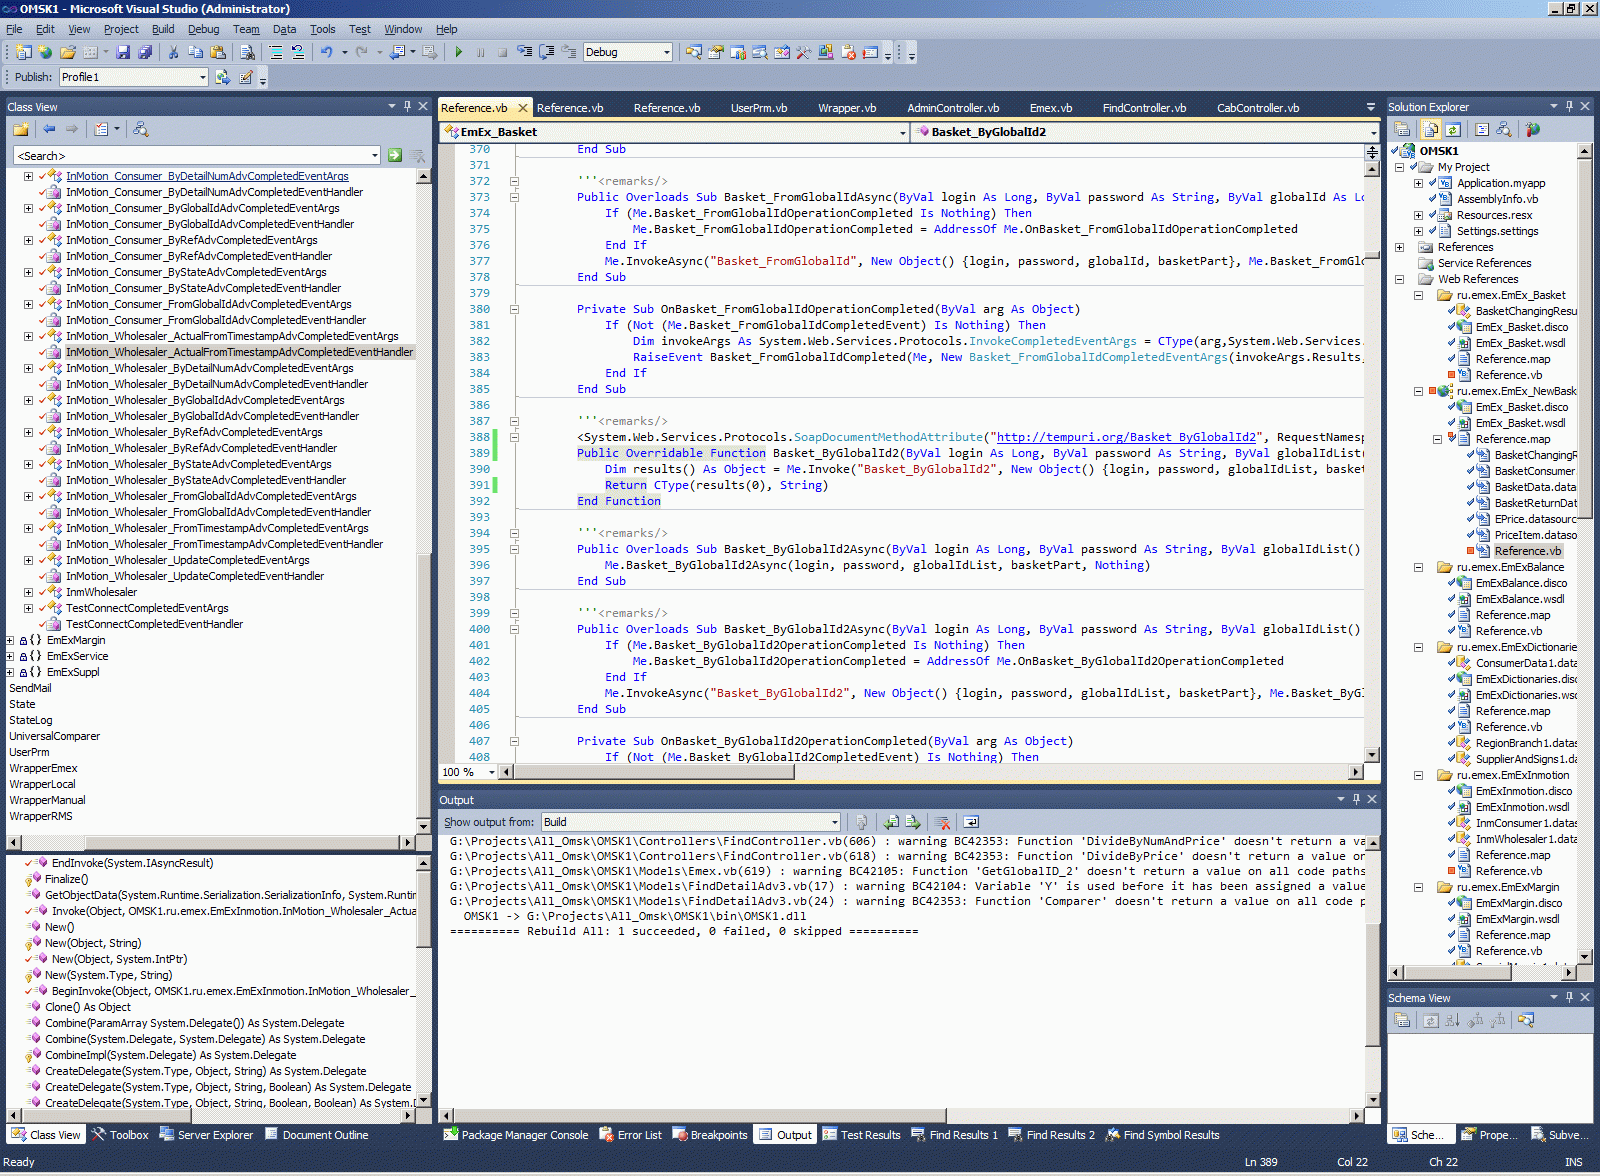Open the Debug configuration dropdown
The image size is (1600, 1176).
[x=666, y=52]
